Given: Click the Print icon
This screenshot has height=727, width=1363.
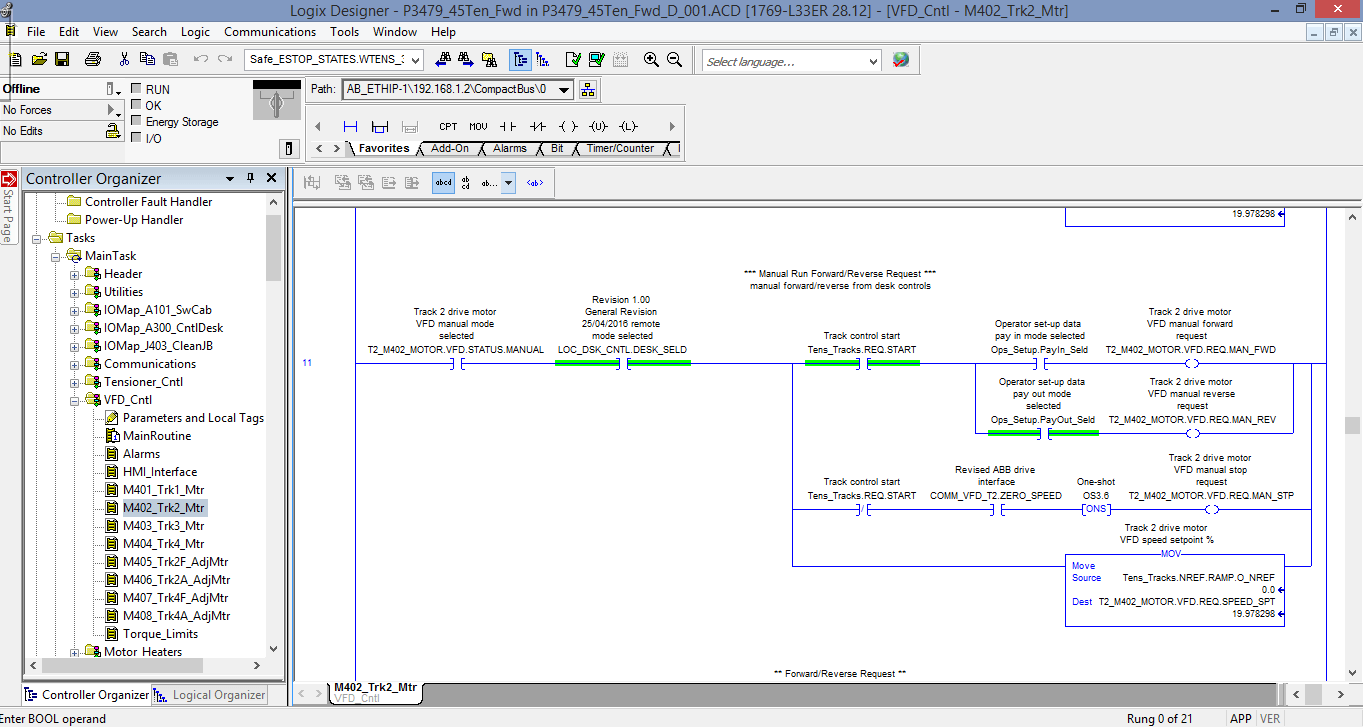Looking at the screenshot, I should 92,60.
